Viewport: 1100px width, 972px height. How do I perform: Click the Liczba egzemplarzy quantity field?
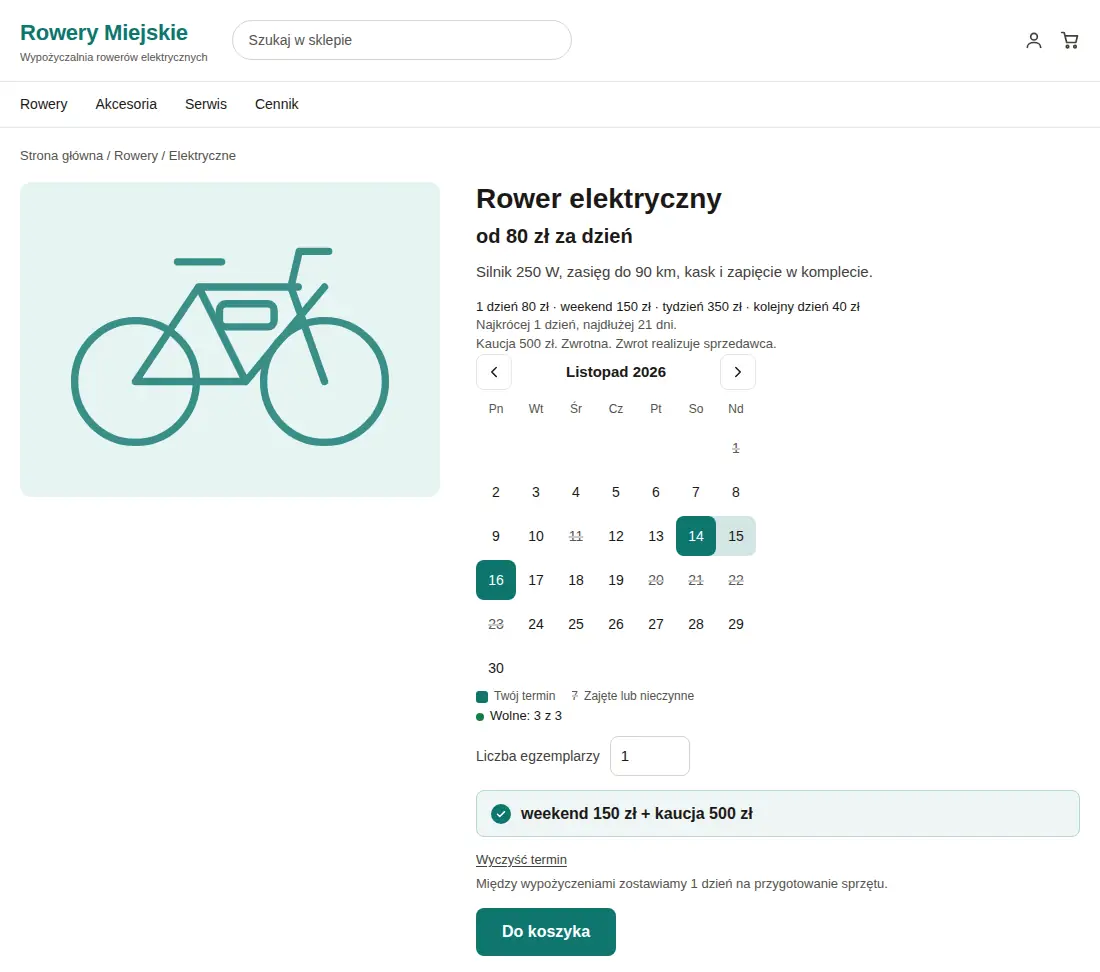[x=650, y=756]
